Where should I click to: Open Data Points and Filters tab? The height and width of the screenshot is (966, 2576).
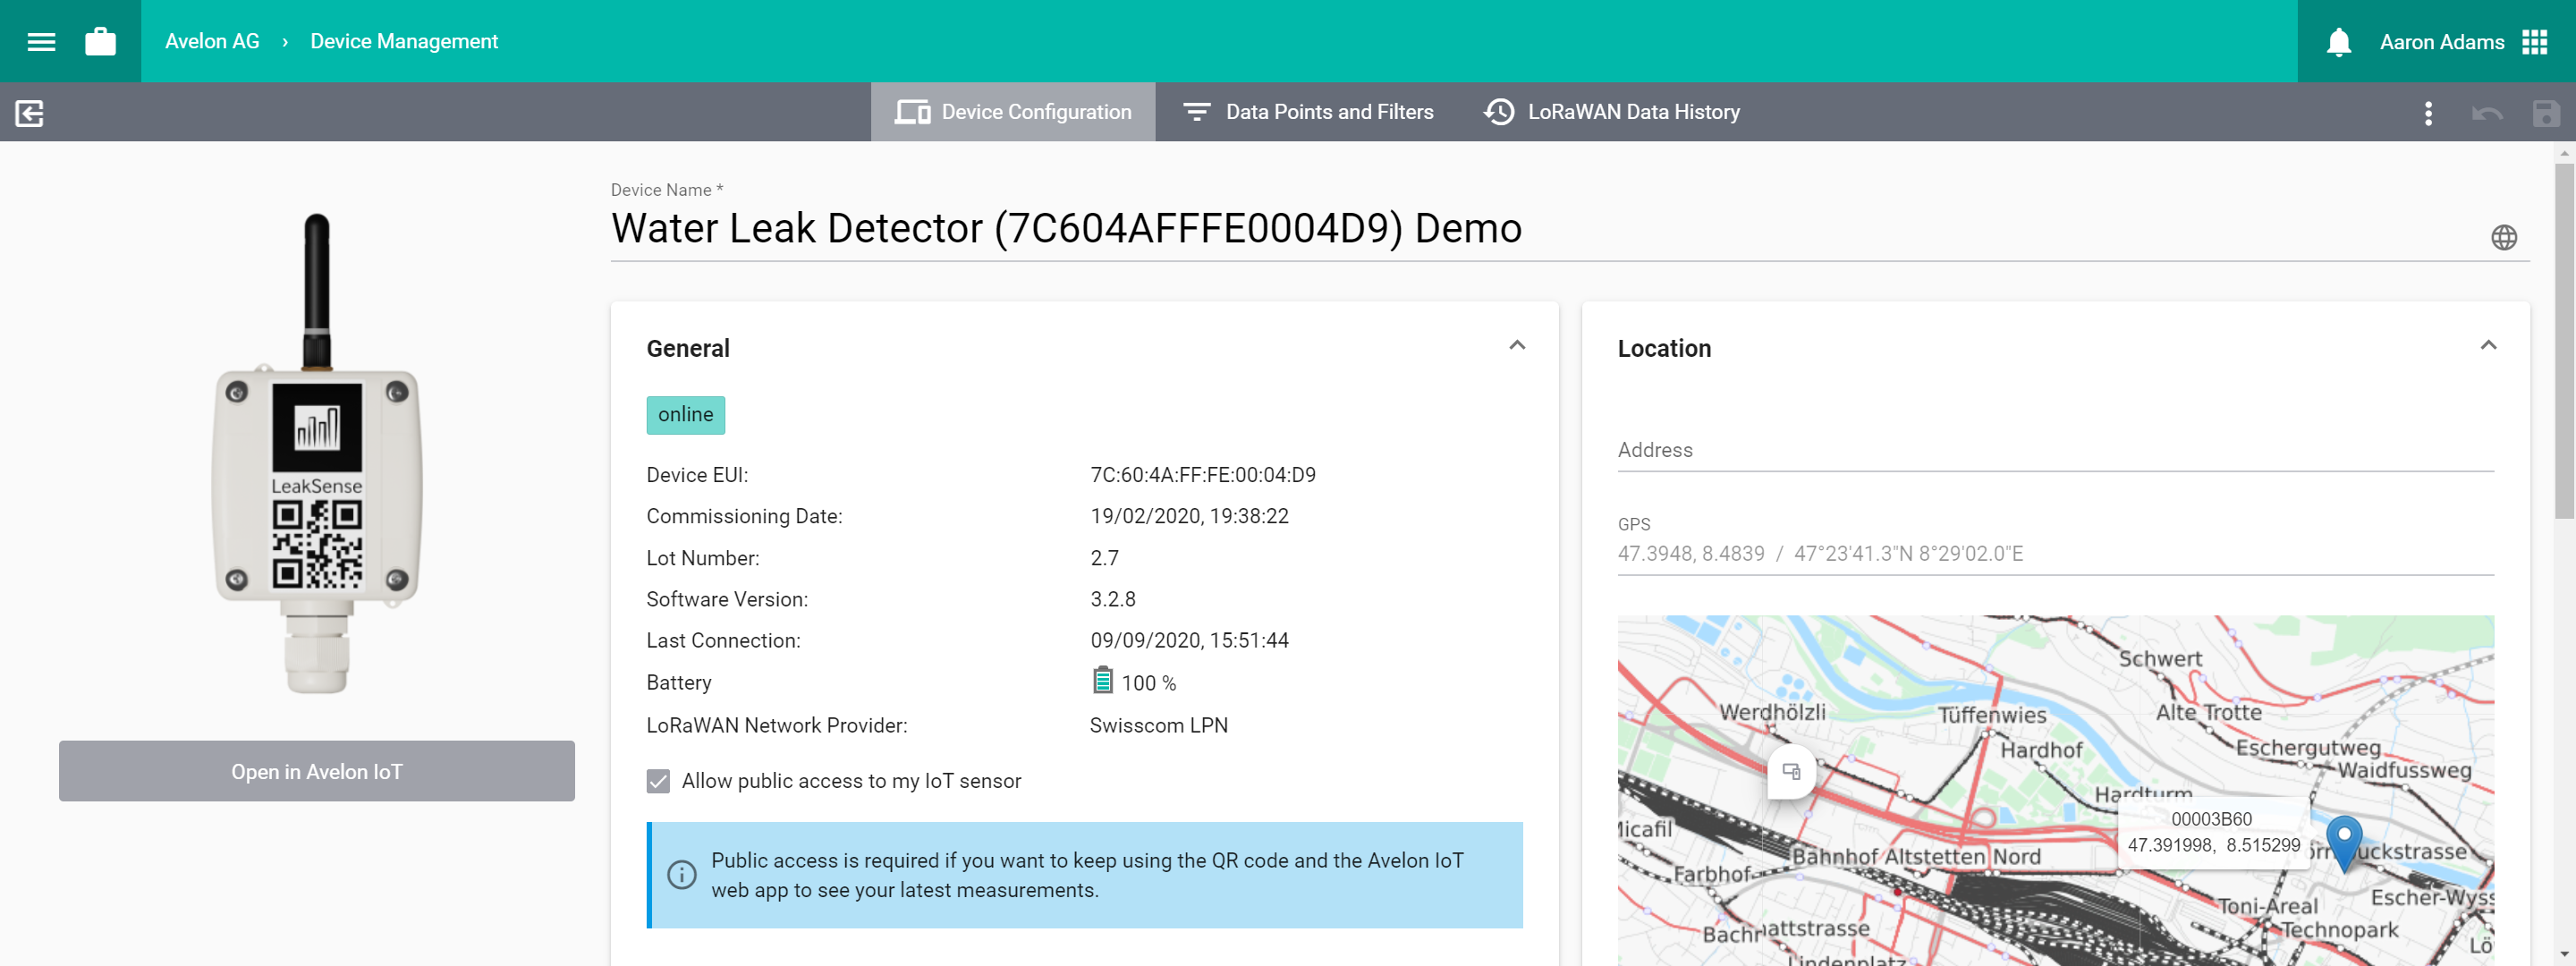[x=1308, y=112]
